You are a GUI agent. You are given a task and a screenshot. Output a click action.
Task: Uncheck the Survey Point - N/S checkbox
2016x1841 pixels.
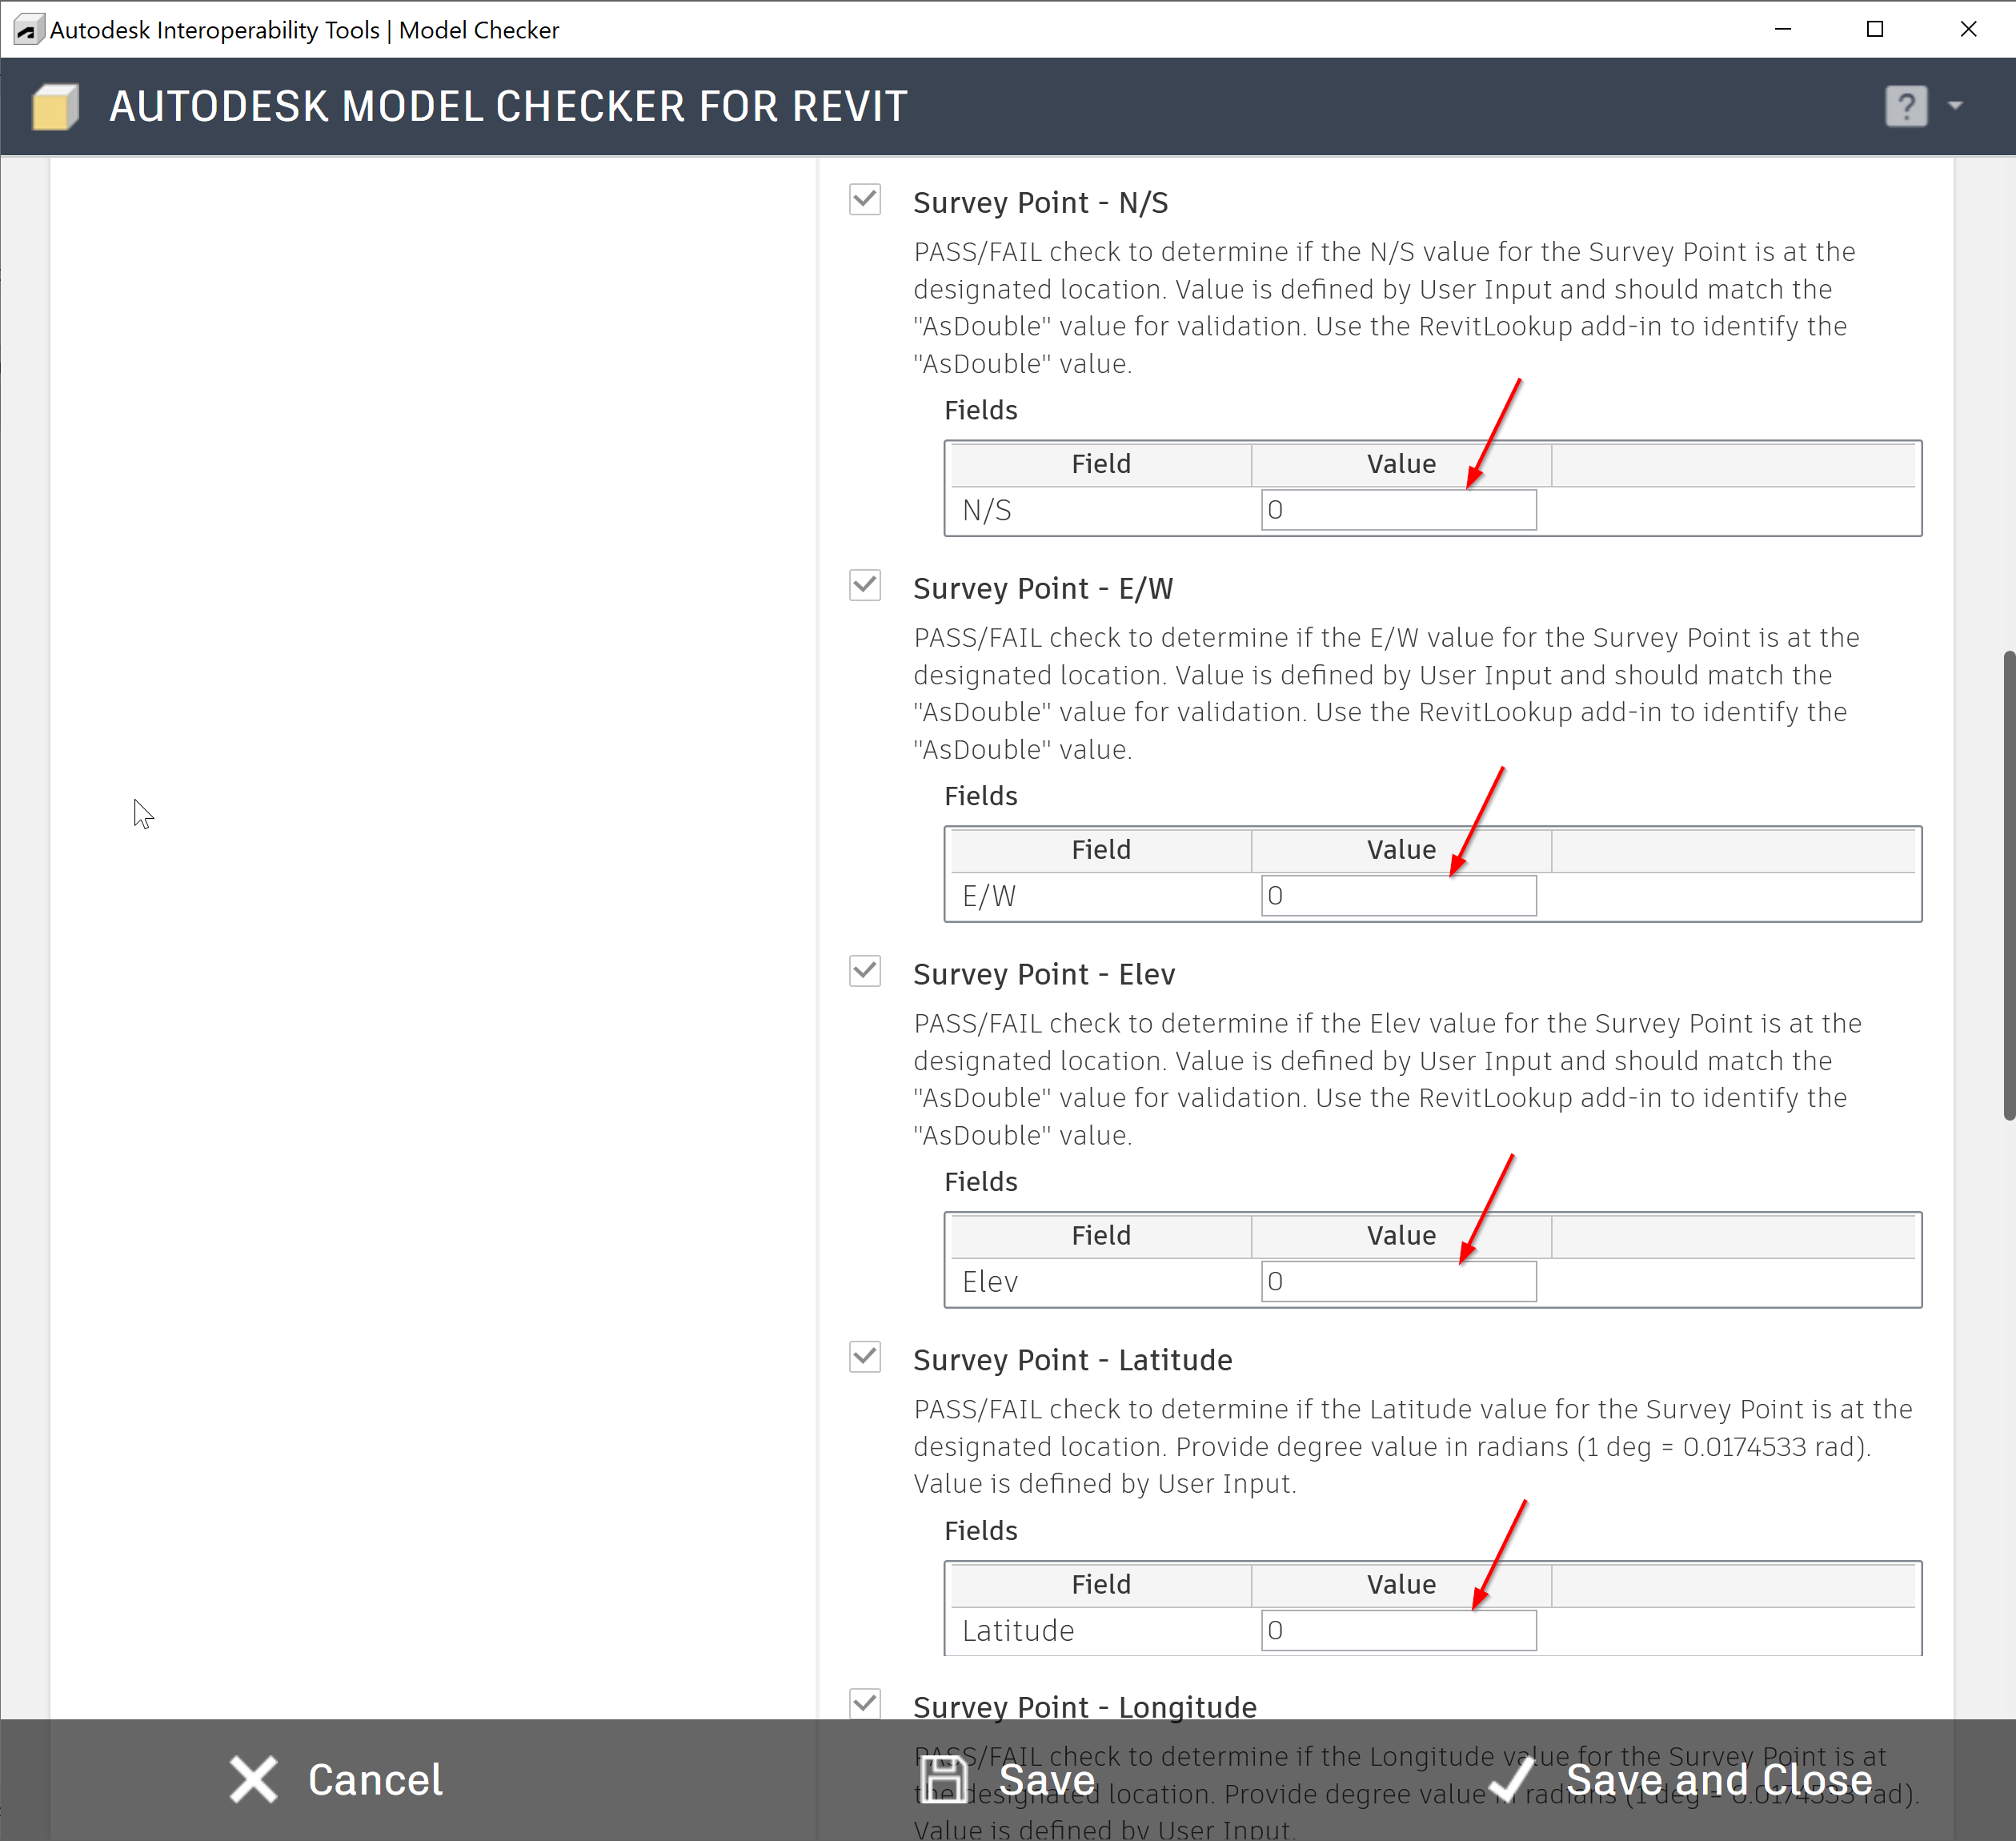pos(865,200)
